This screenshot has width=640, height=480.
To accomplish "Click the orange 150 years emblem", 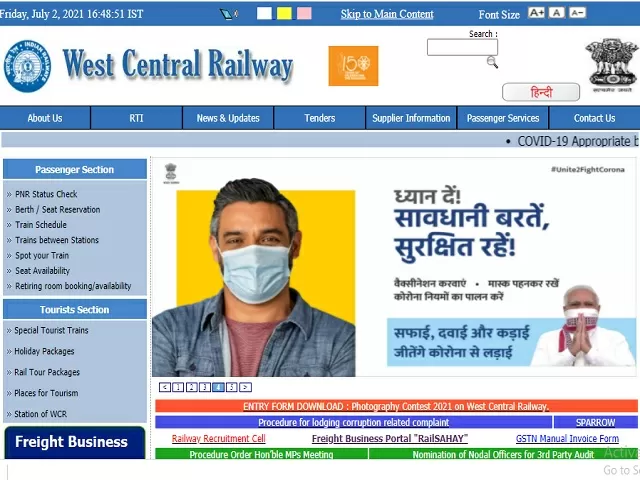I will pos(353,66).
